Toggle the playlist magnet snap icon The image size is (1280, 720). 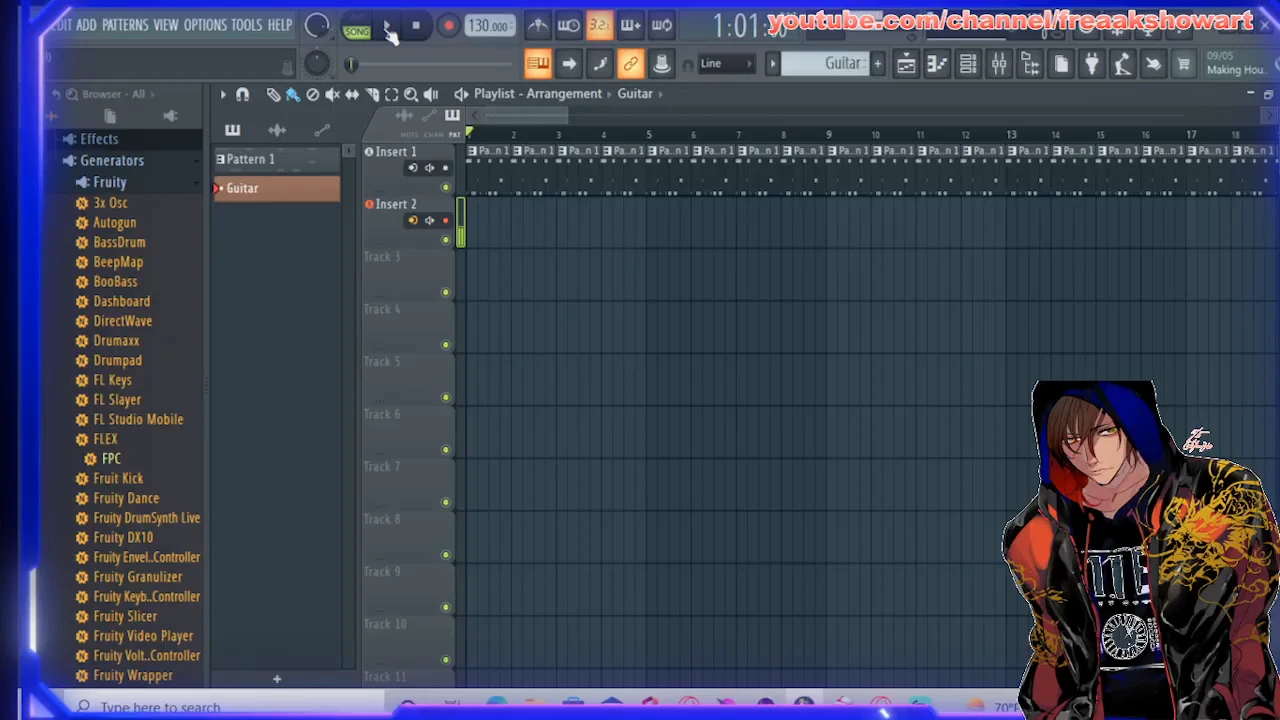(242, 94)
